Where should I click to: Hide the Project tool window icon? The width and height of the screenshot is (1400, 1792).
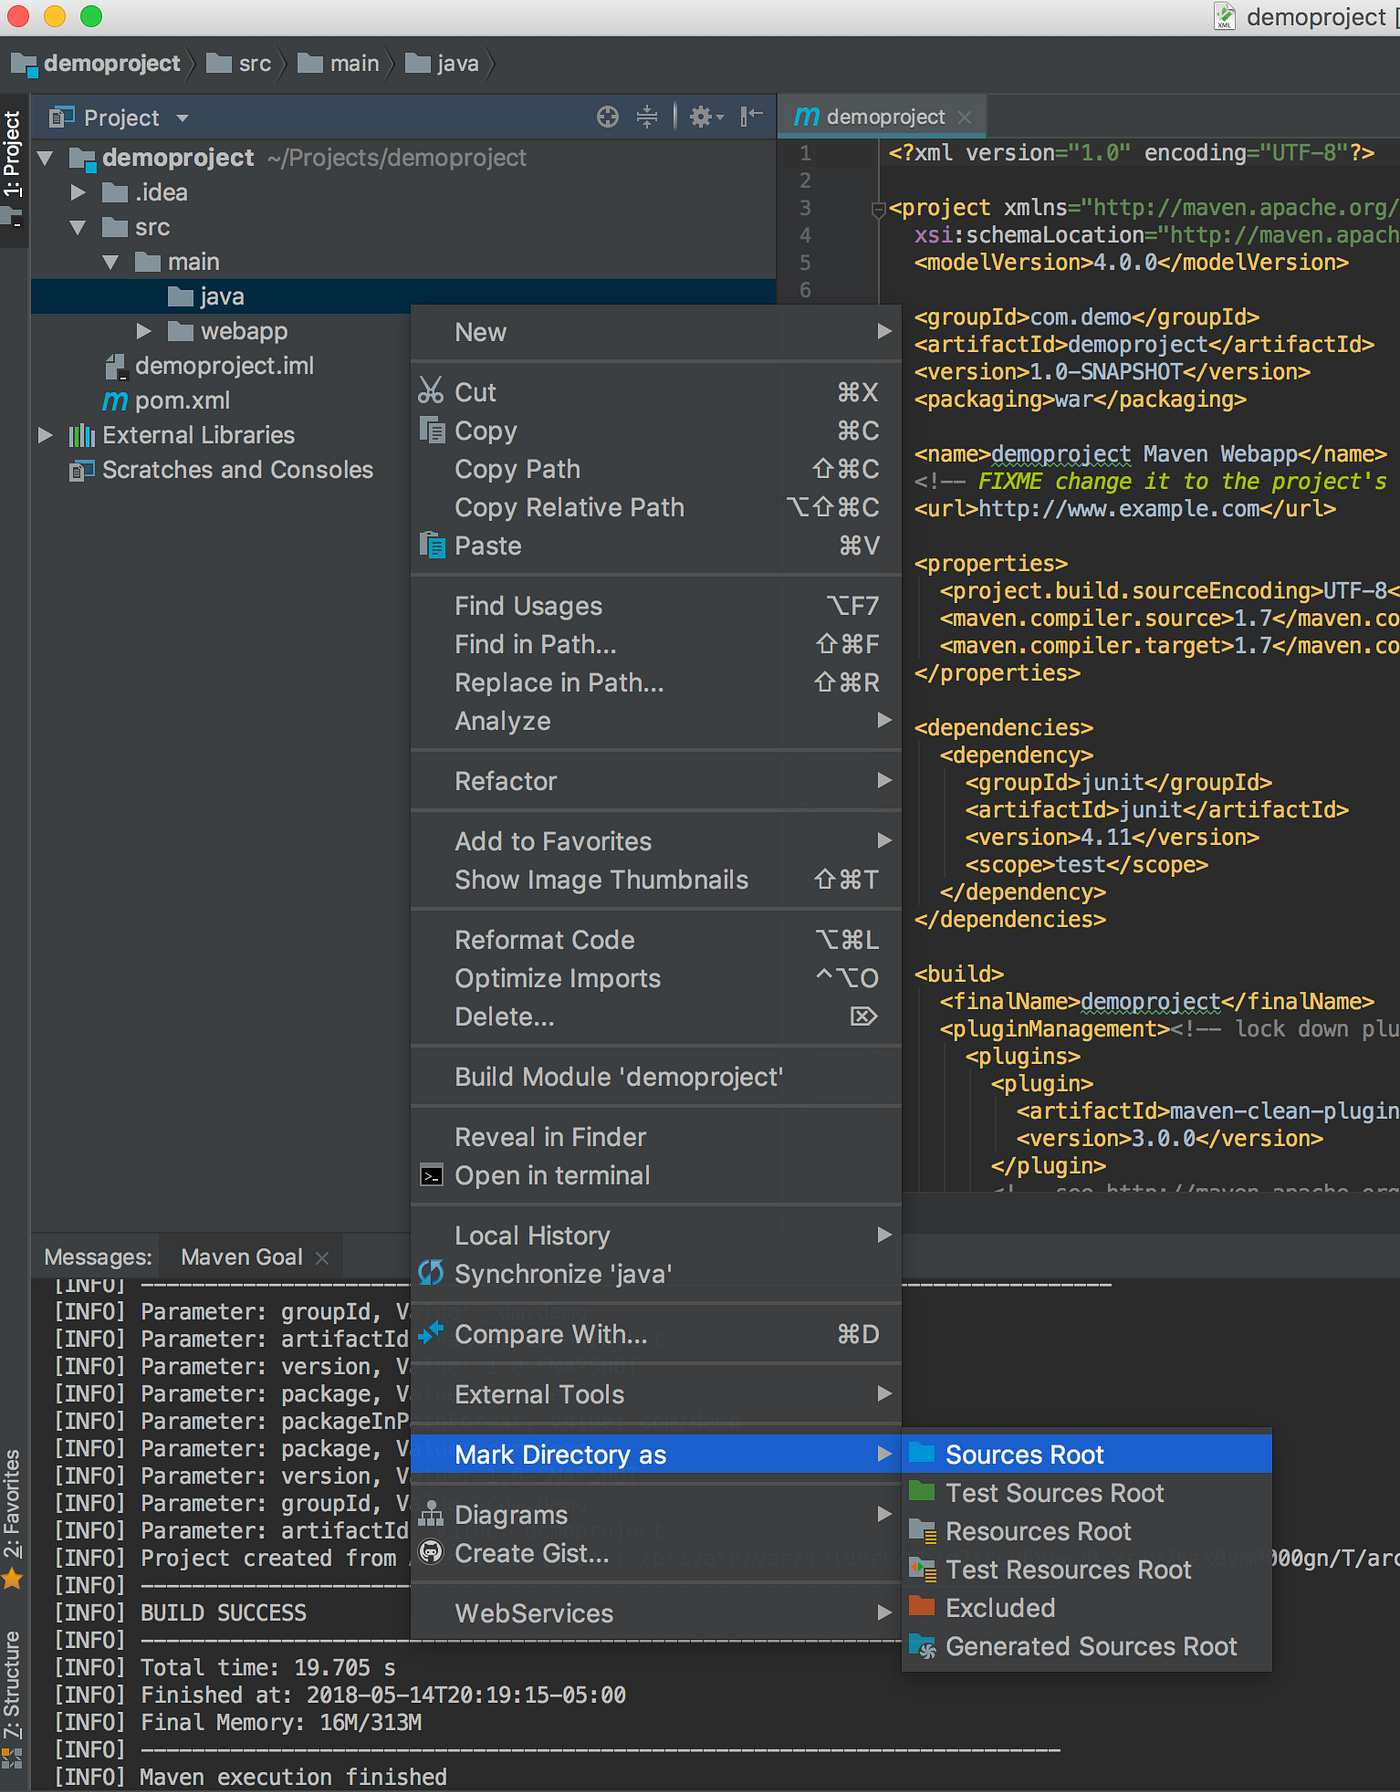751,117
